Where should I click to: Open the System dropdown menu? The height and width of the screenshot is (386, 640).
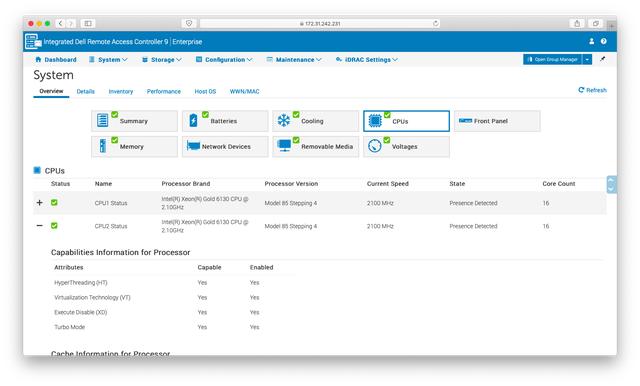[x=108, y=60]
